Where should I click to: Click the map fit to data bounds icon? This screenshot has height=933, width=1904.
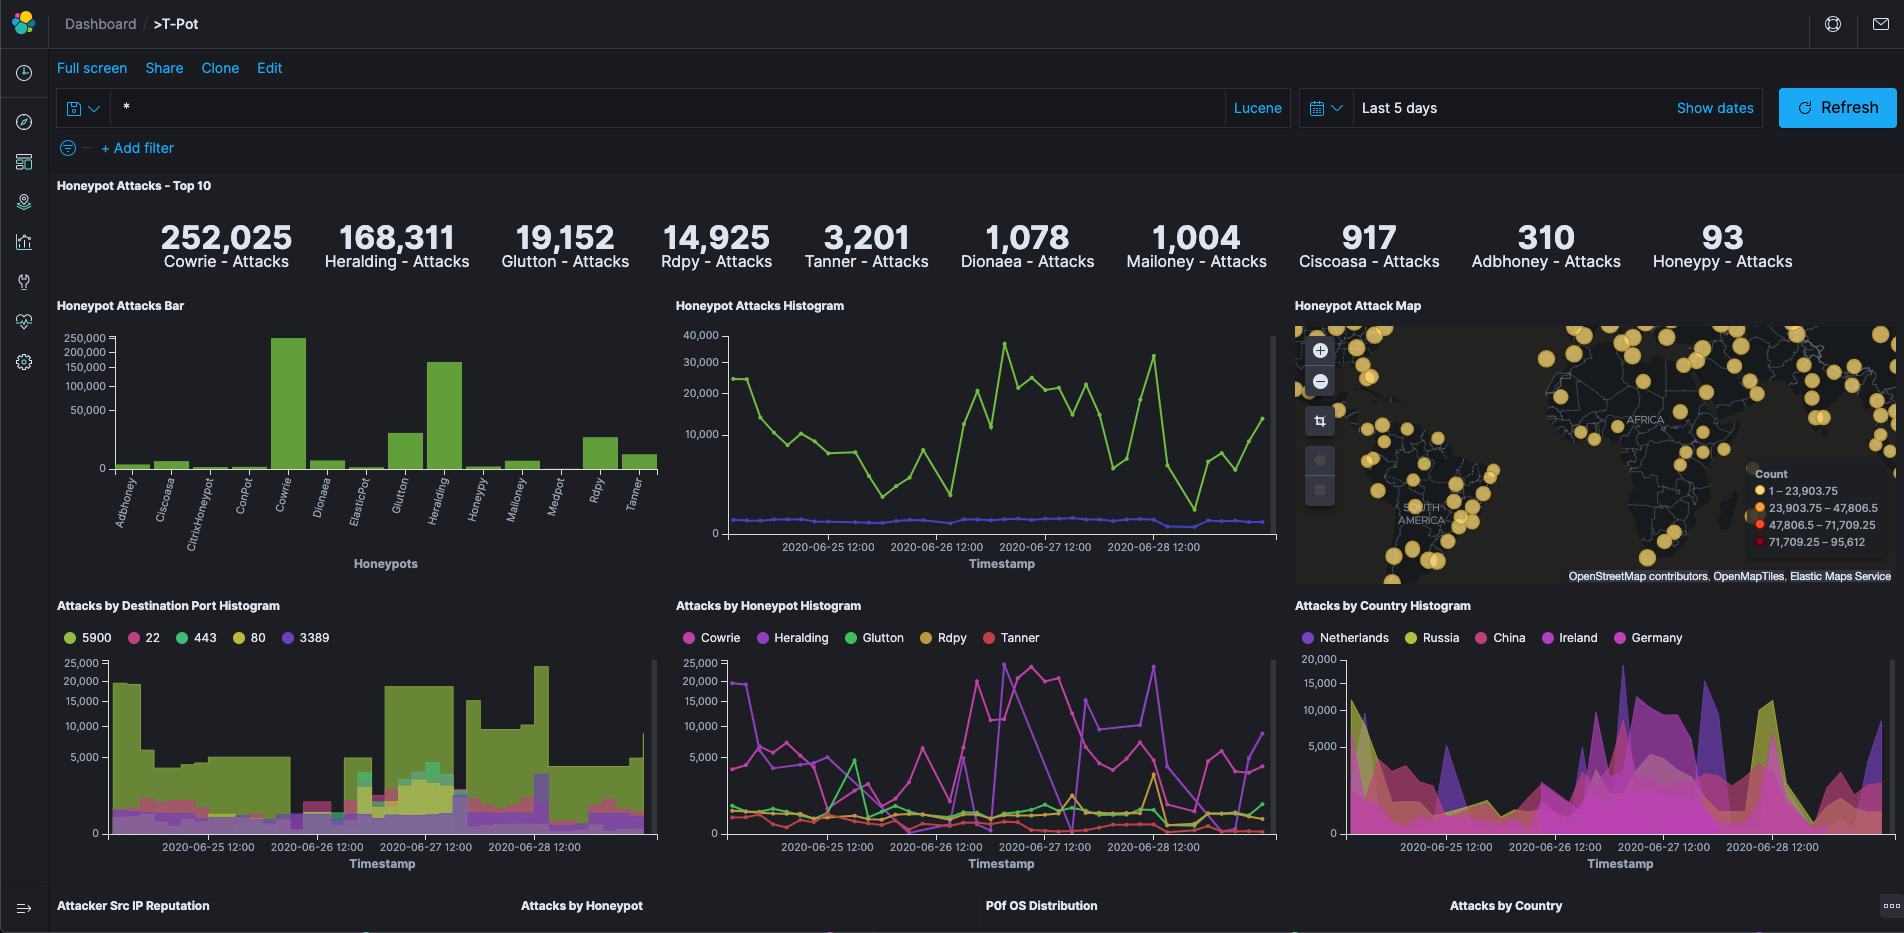pyautogui.click(x=1320, y=421)
